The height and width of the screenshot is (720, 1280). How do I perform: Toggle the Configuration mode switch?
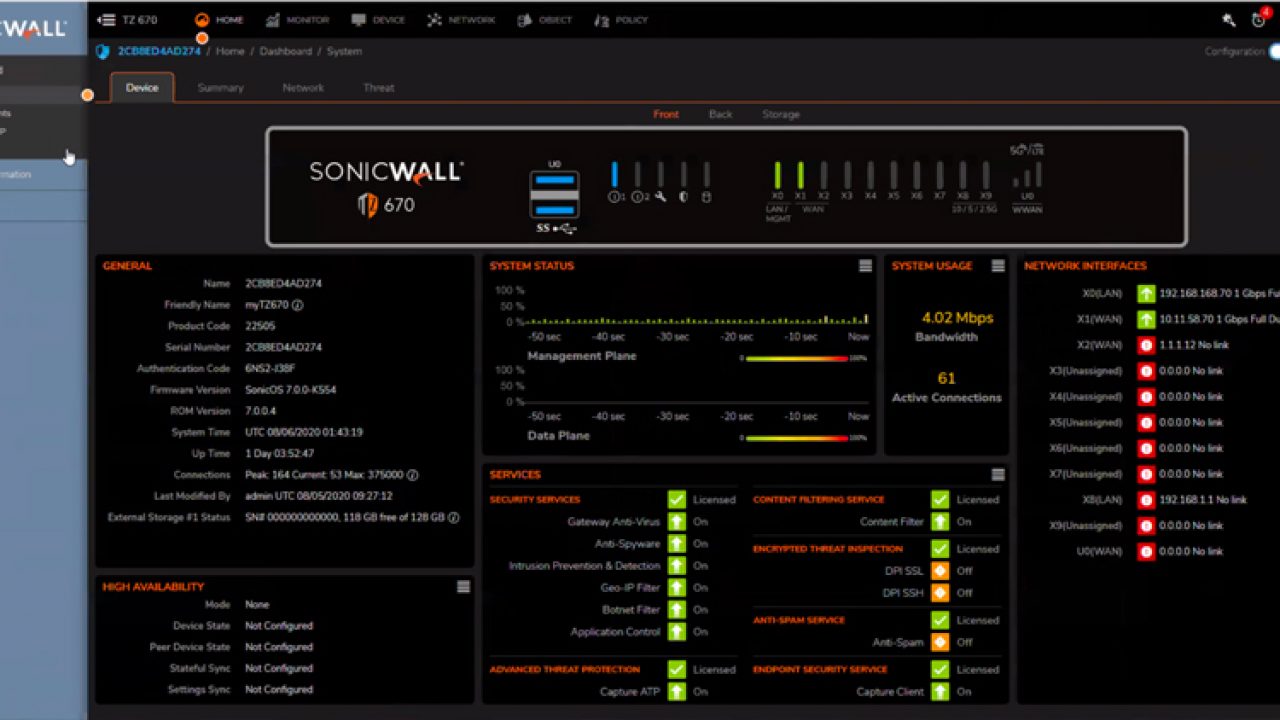1274,51
